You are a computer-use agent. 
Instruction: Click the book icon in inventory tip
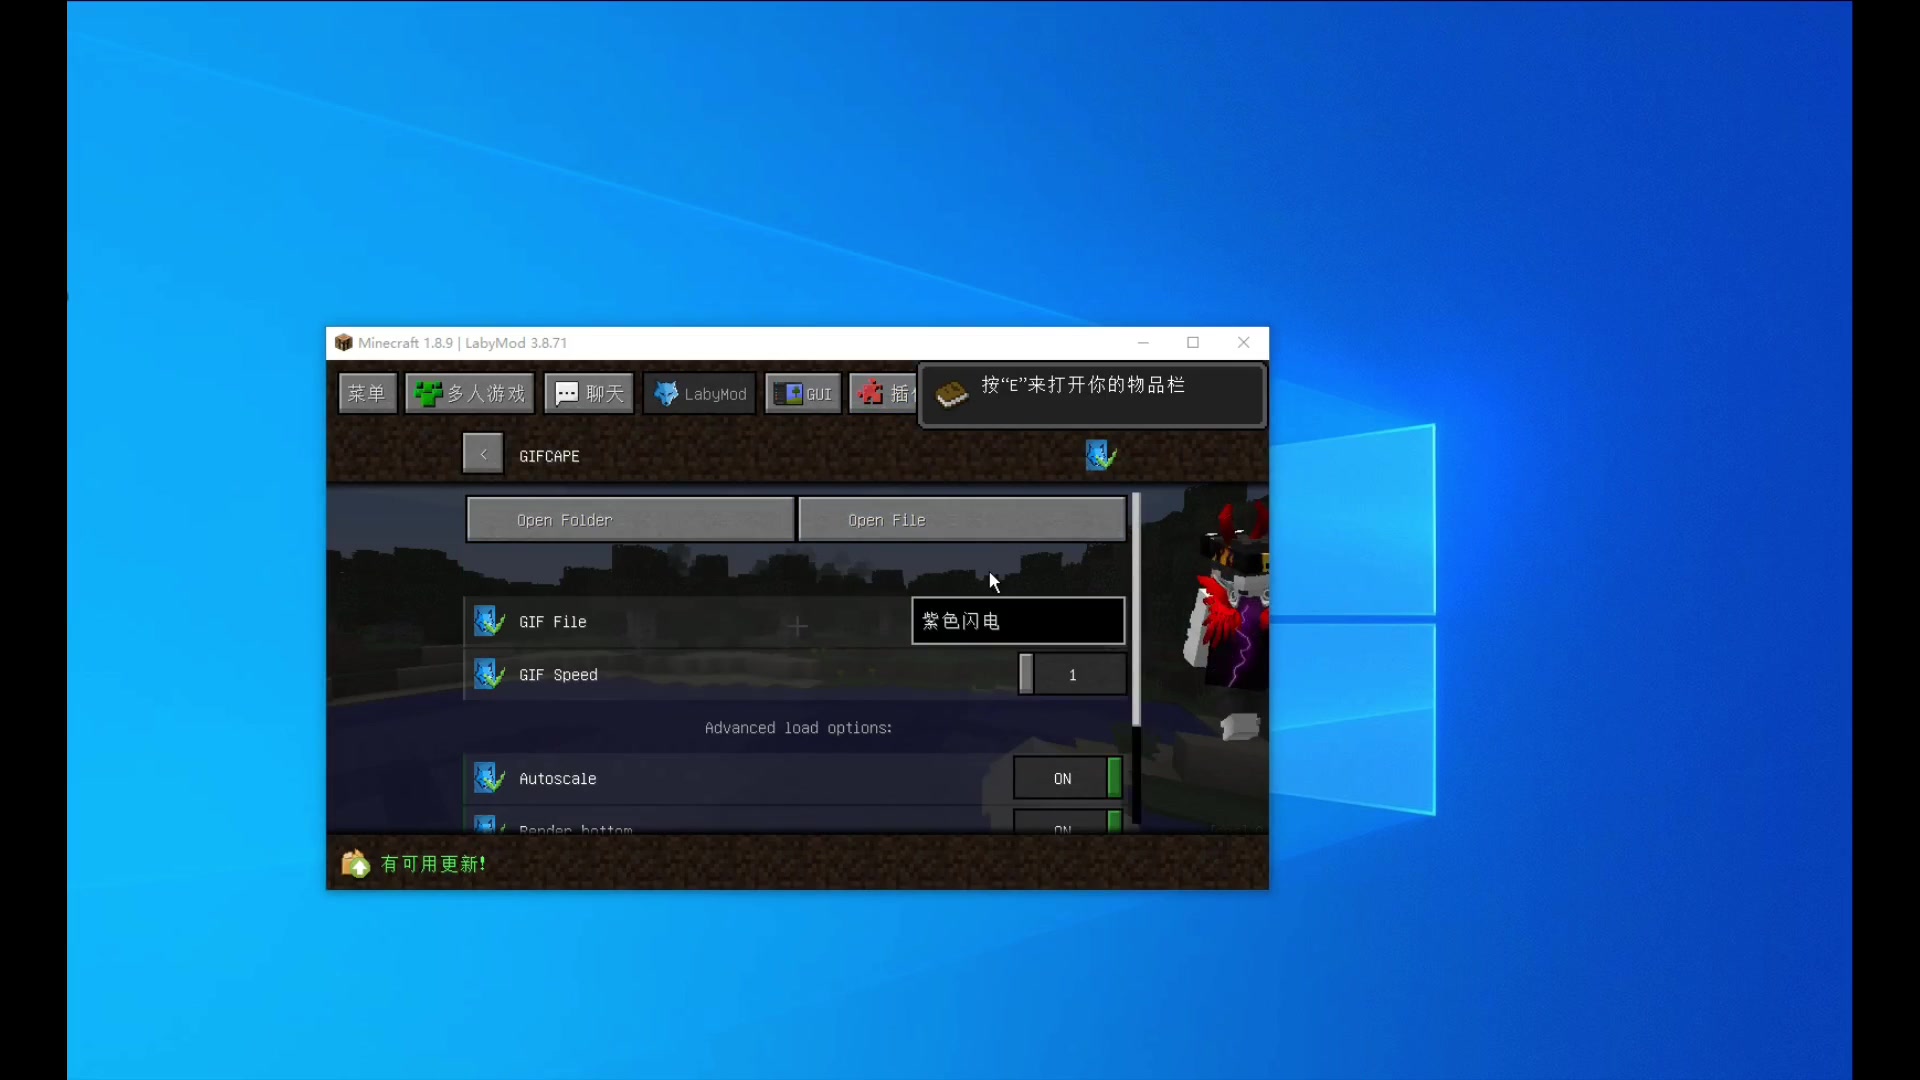click(951, 394)
